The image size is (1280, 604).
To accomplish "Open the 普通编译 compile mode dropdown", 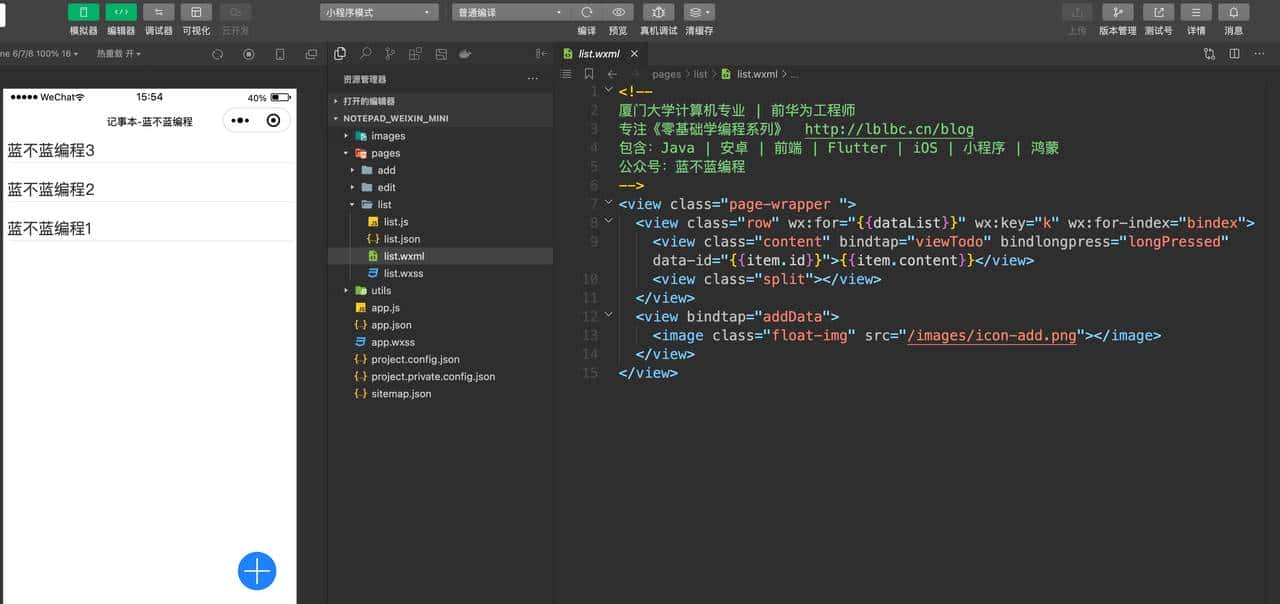I will coord(510,11).
